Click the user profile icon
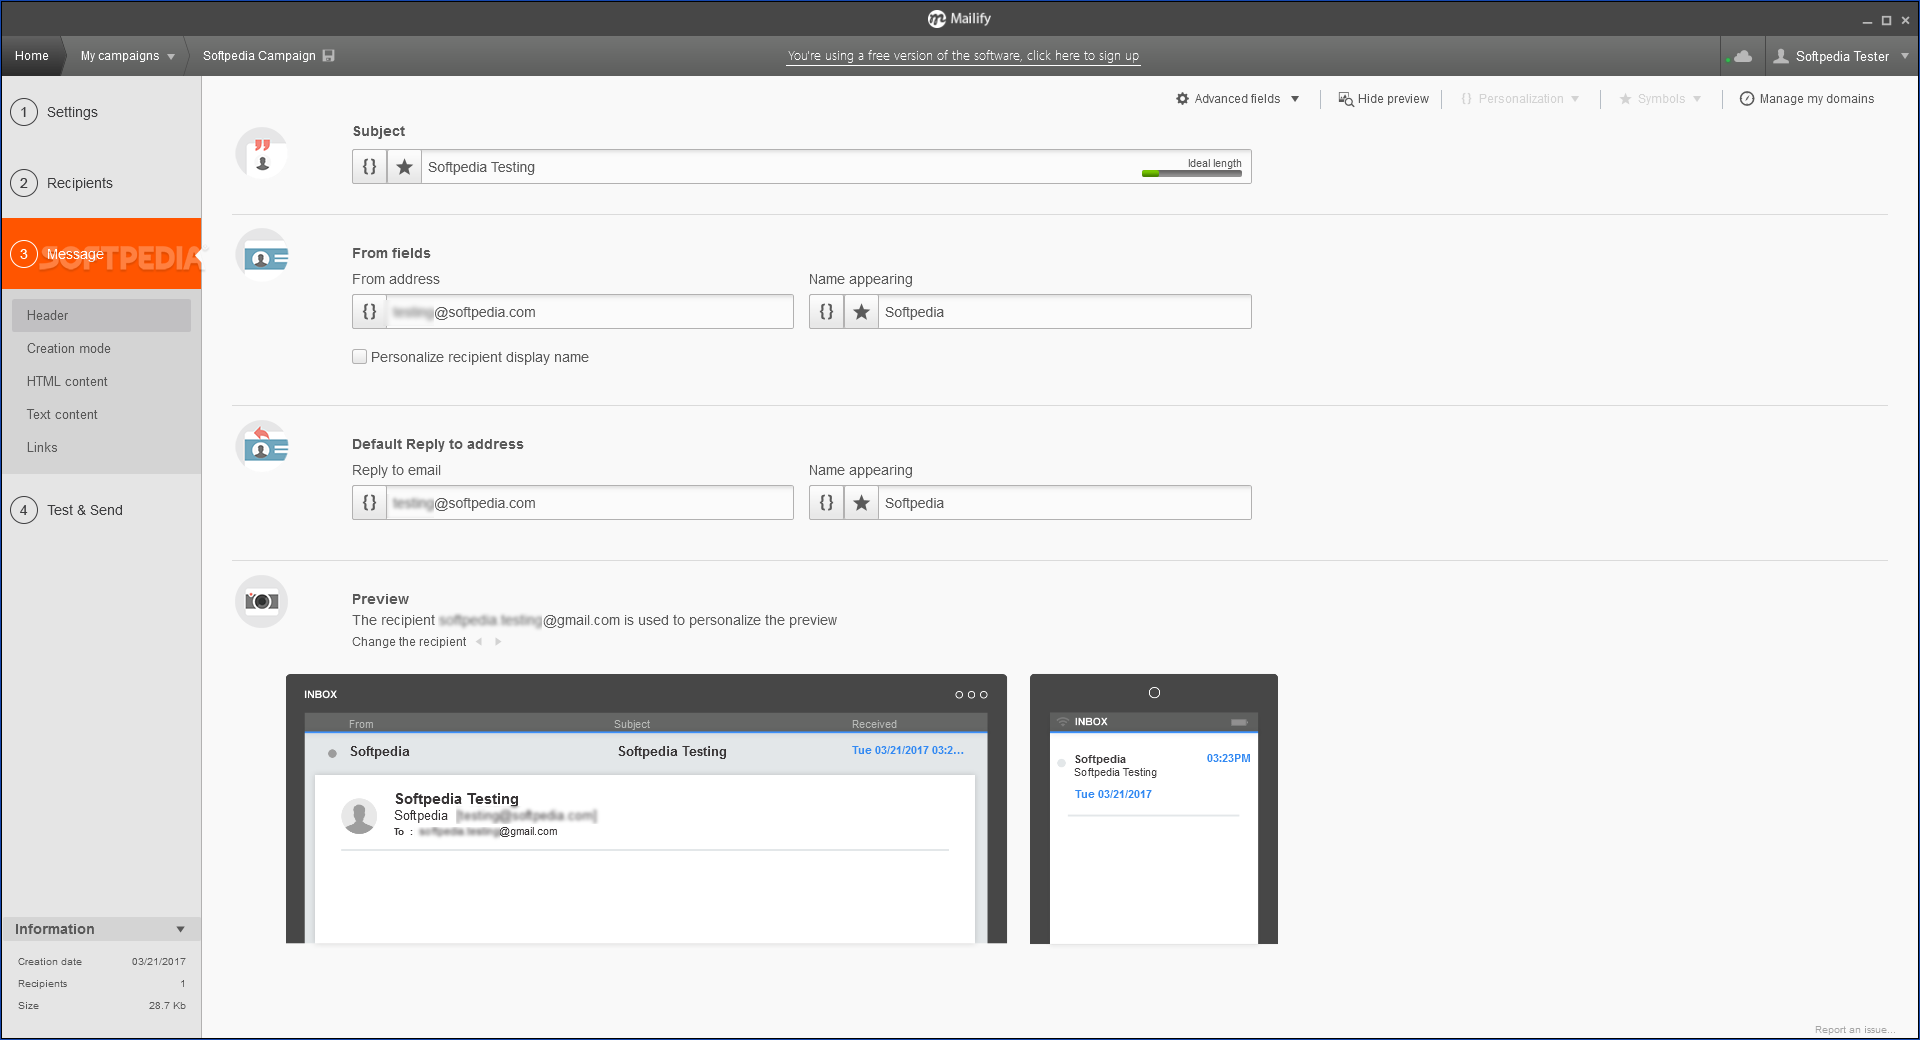 point(1781,56)
